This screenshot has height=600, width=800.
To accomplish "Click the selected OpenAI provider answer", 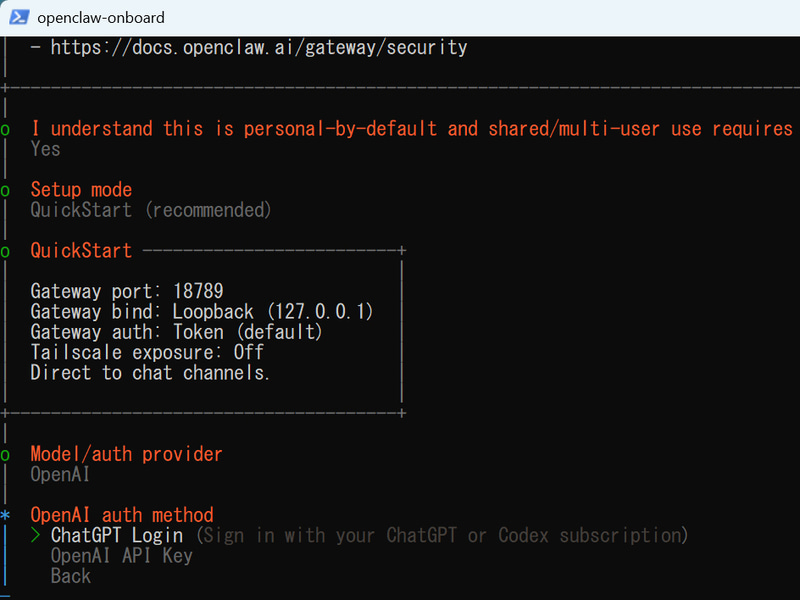I will (x=60, y=474).
